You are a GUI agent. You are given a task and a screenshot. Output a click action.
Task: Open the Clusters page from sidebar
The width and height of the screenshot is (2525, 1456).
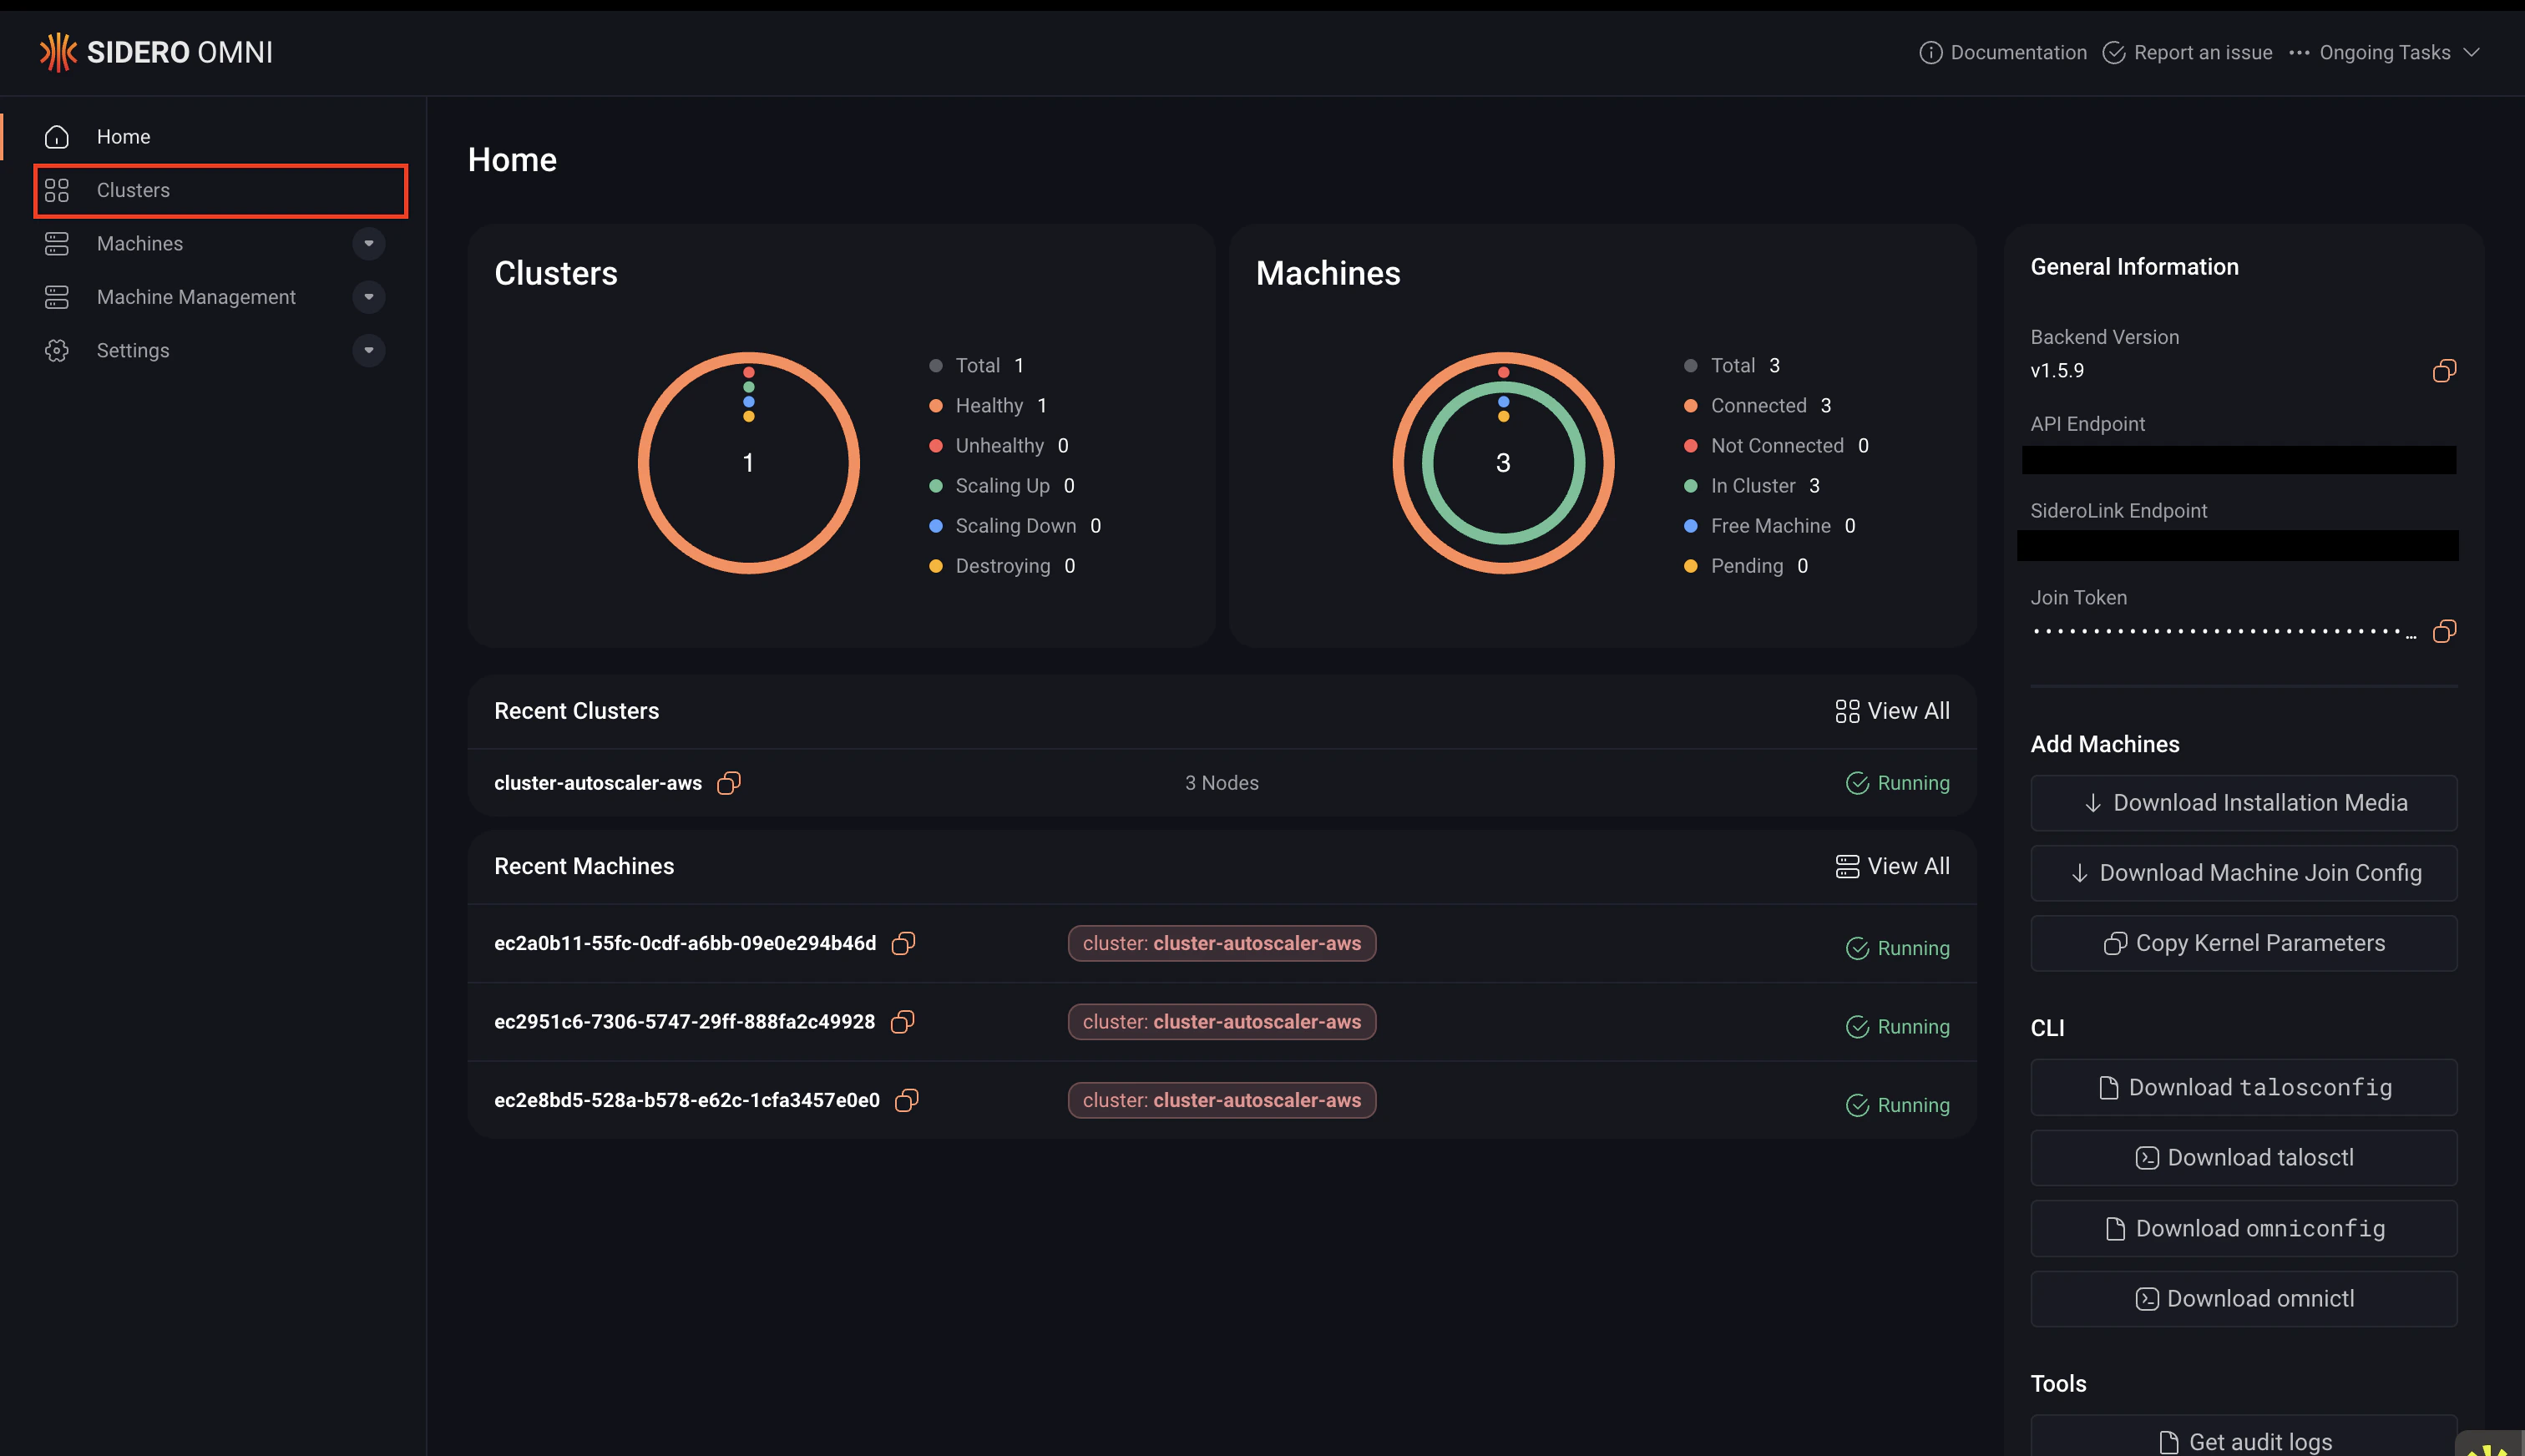[133, 190]
